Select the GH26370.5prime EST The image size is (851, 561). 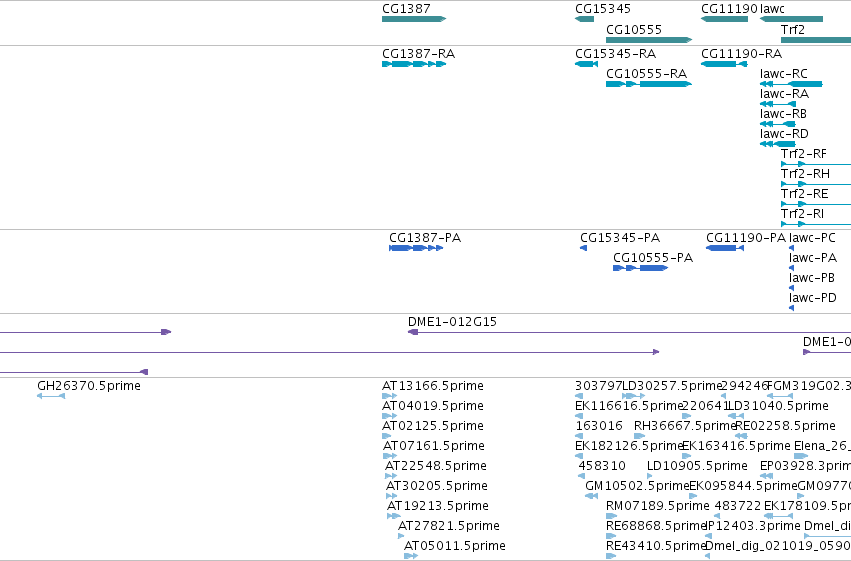[51, 396]
